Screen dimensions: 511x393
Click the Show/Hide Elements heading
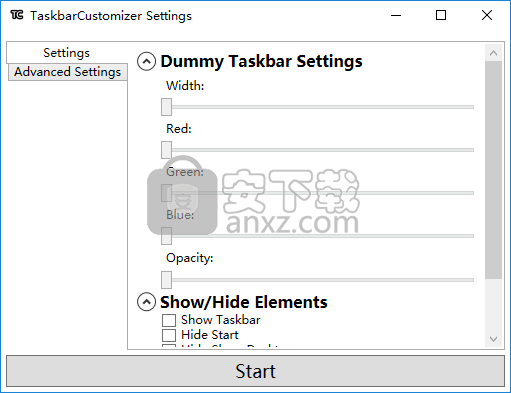(x=244, y=302)
